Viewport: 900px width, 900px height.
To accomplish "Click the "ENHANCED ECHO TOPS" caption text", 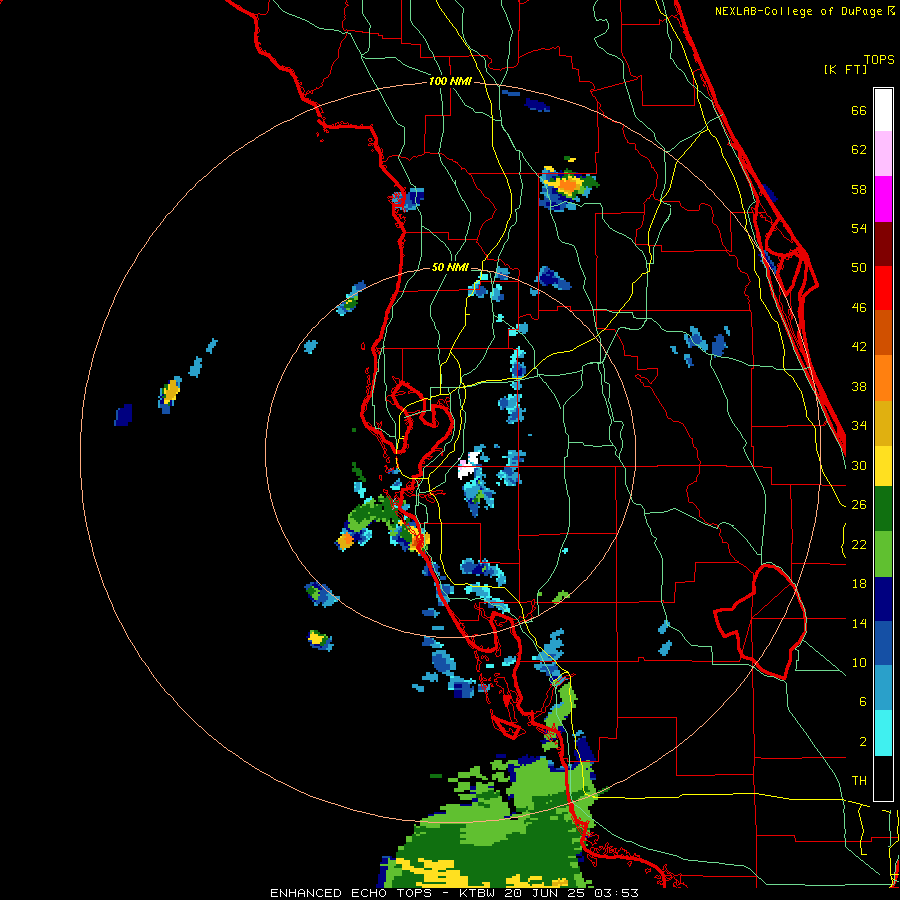I will point(351,893).
